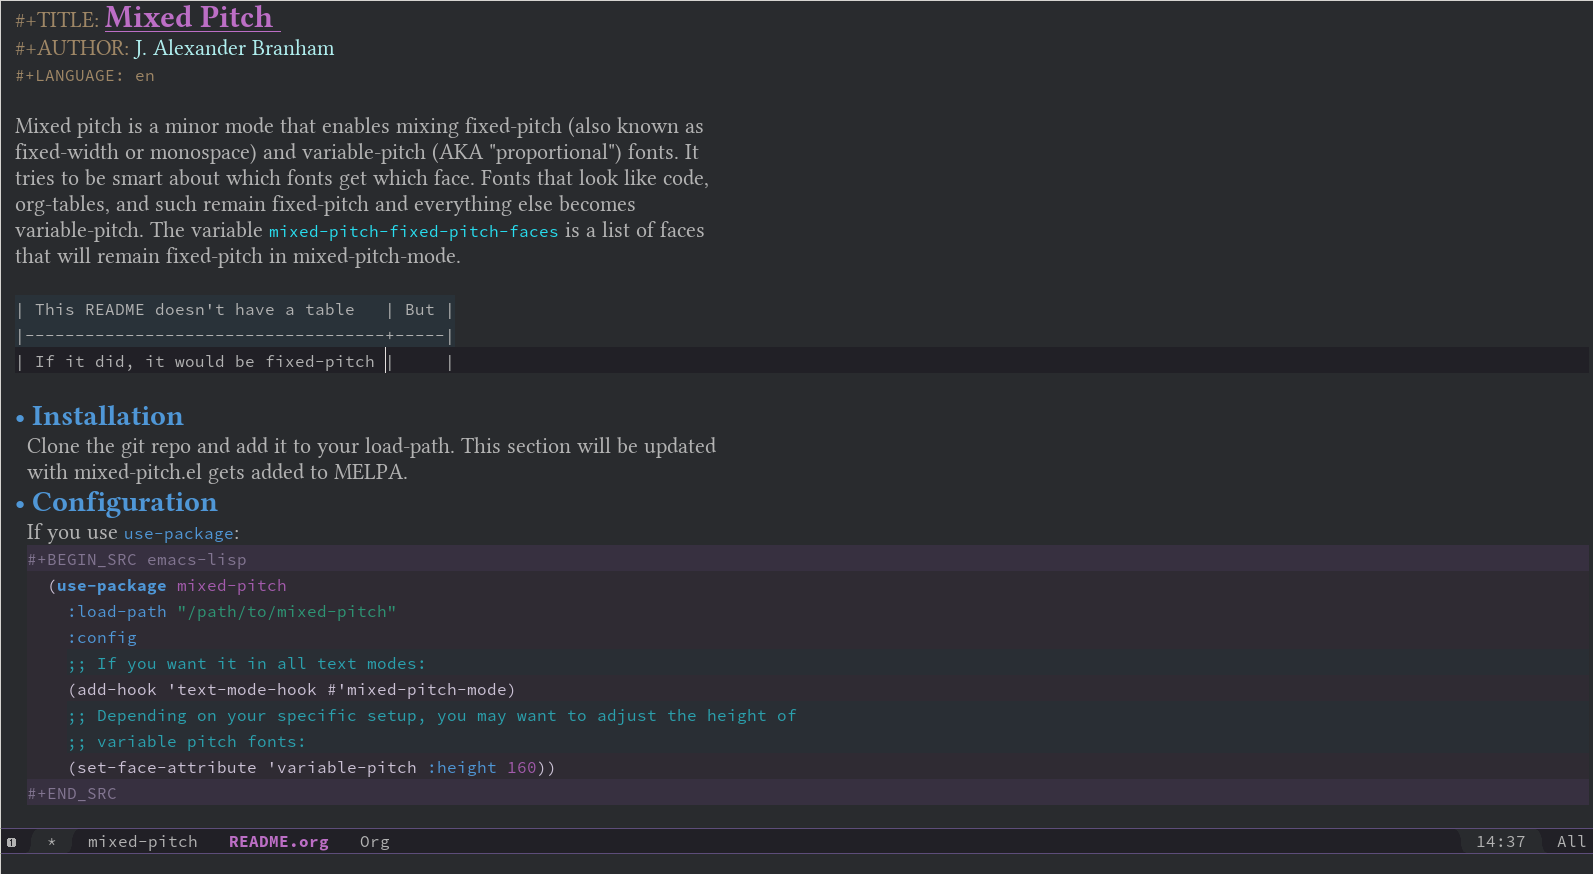The image size is (1593, 874).
Task: Click the "/path/to/mixed-pitch" string
Action: click(287, 612)
